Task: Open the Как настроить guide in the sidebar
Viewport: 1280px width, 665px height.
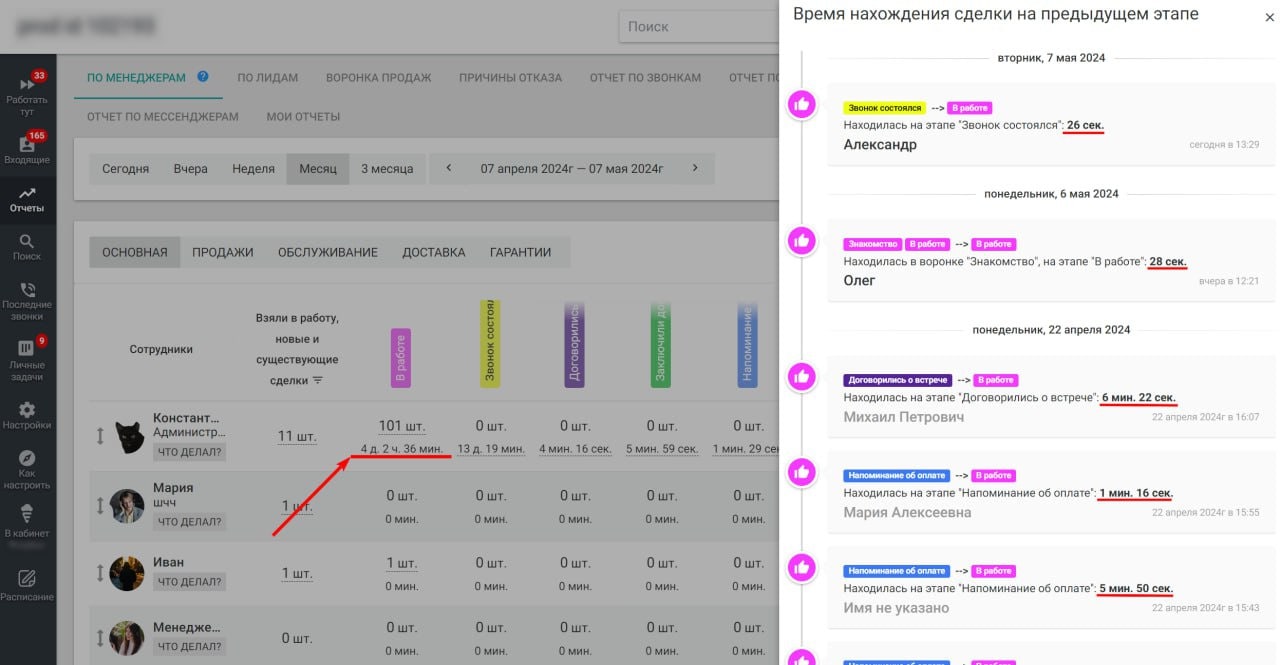Action: tap(27, 470)
